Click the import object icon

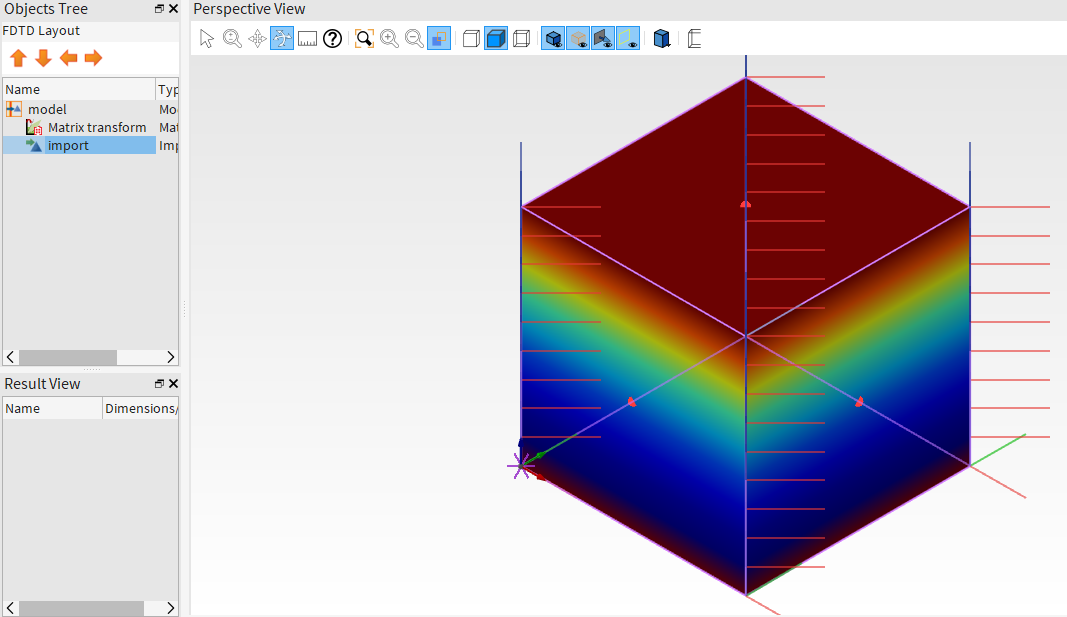pyautogui.click(x=34, y=146)
